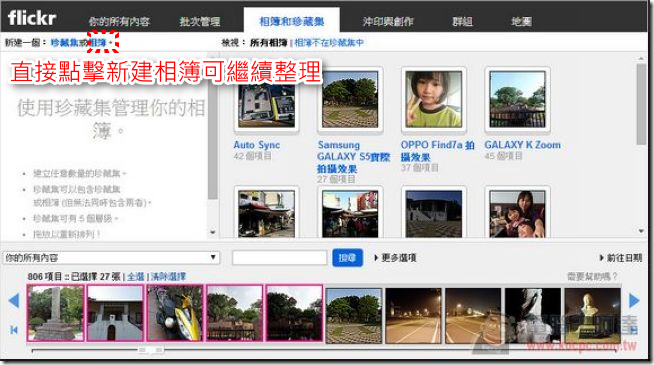
Task: Click the GALAXY K Zoom album title
Action: [522, 145]
